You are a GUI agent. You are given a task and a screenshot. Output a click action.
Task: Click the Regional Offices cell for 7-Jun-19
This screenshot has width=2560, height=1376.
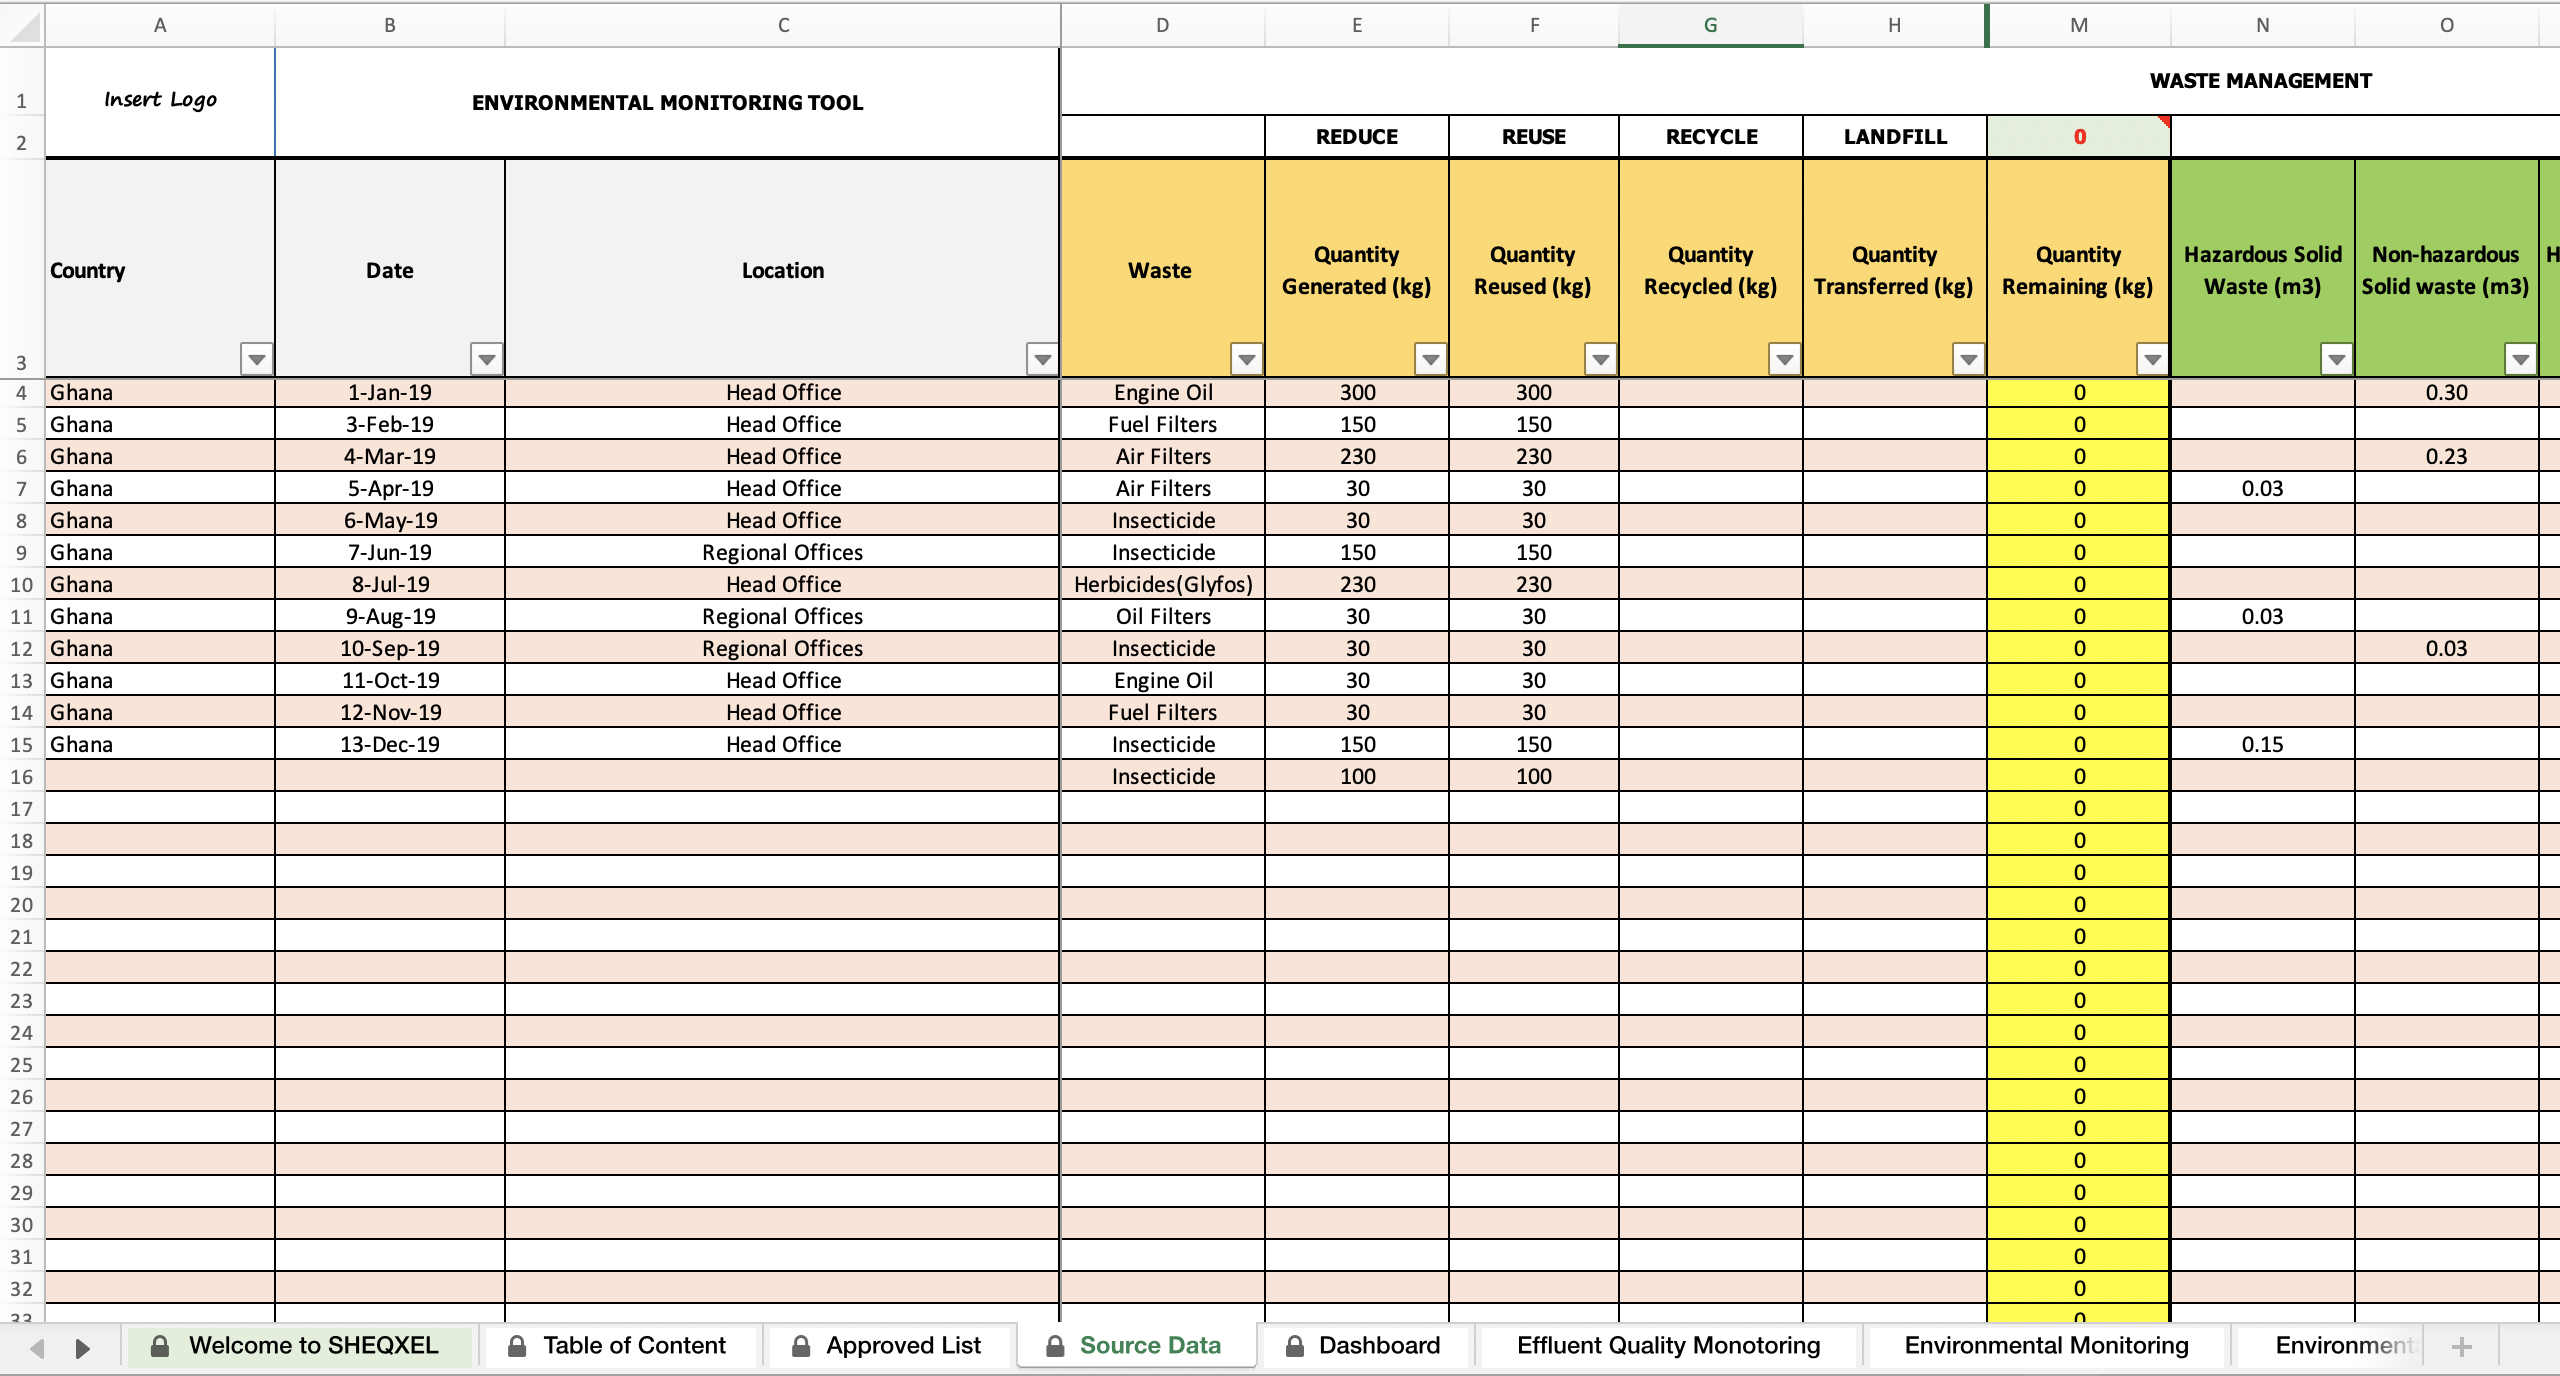click(783, 553)
